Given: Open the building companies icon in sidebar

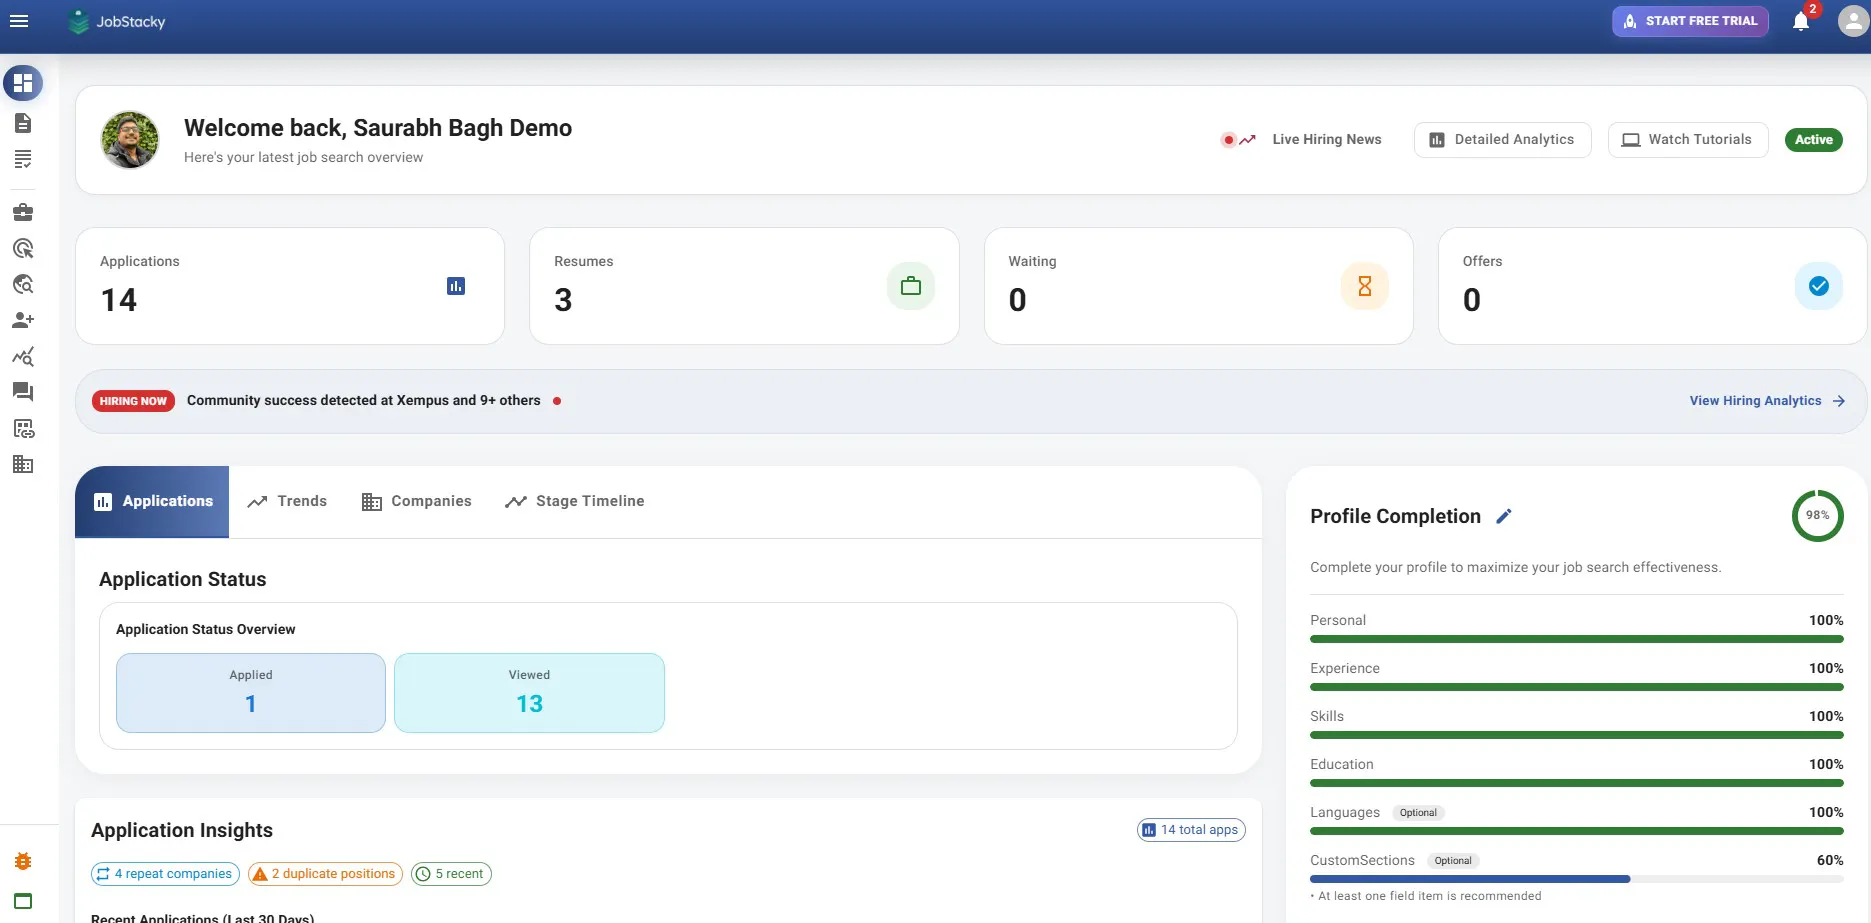Looking at the screenshot, I should pos(23,464).
